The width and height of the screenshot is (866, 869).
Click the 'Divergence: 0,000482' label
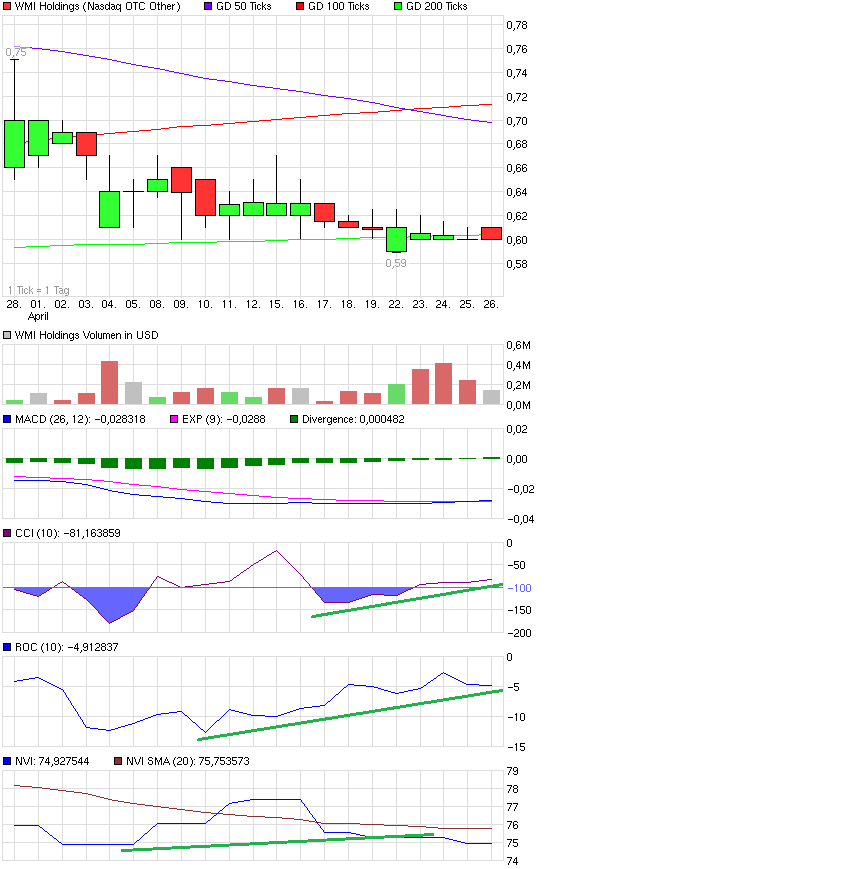353,420
